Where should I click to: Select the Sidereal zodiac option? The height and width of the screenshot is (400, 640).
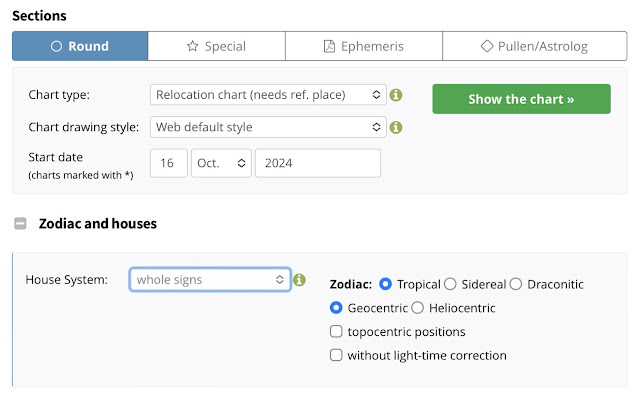click(x=450, y=284)
